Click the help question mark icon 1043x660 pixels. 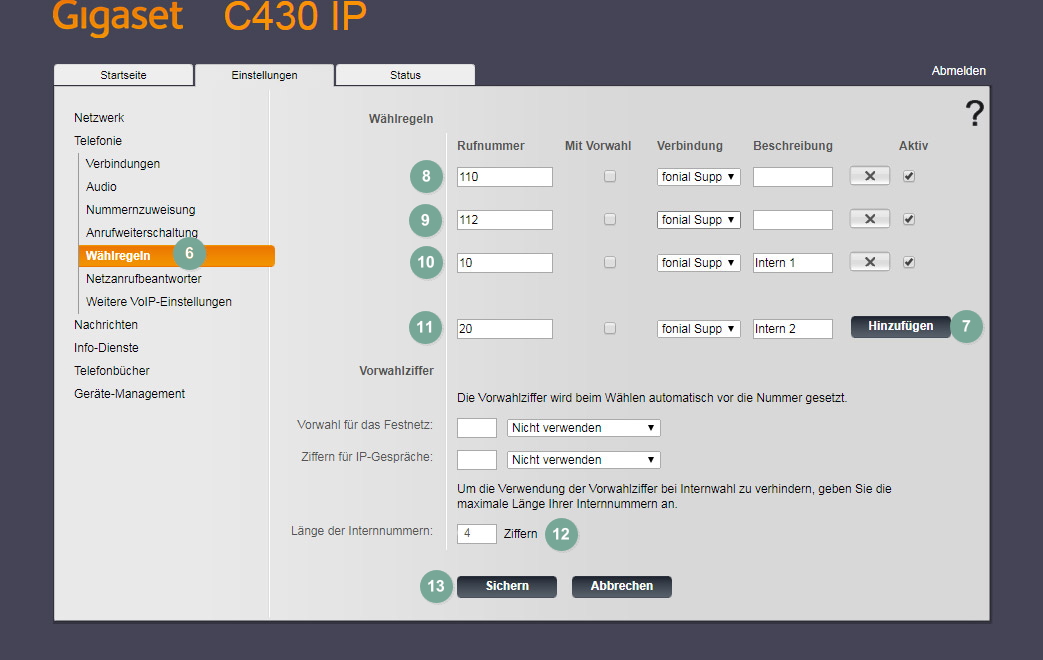click(974, 114)
